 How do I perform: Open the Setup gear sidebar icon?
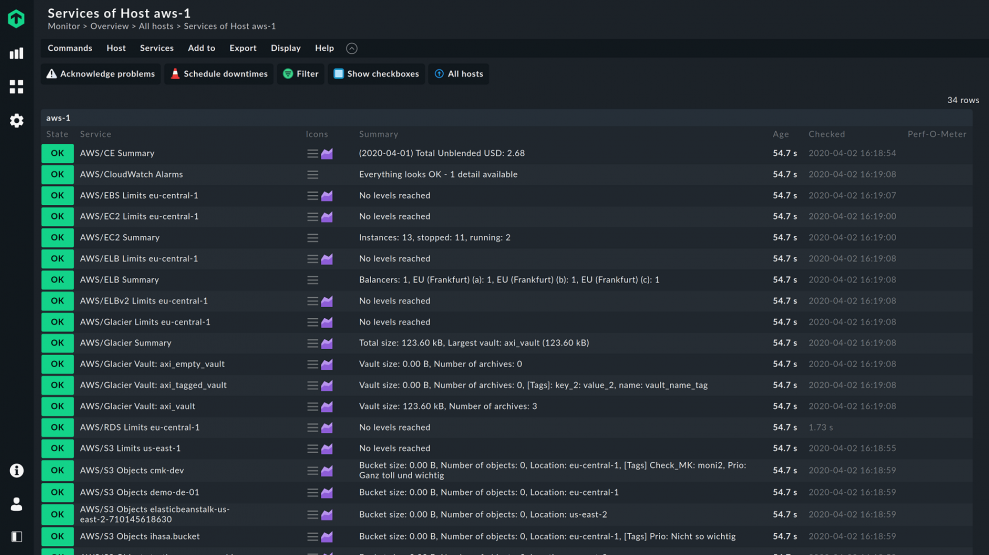pos(16,120)
